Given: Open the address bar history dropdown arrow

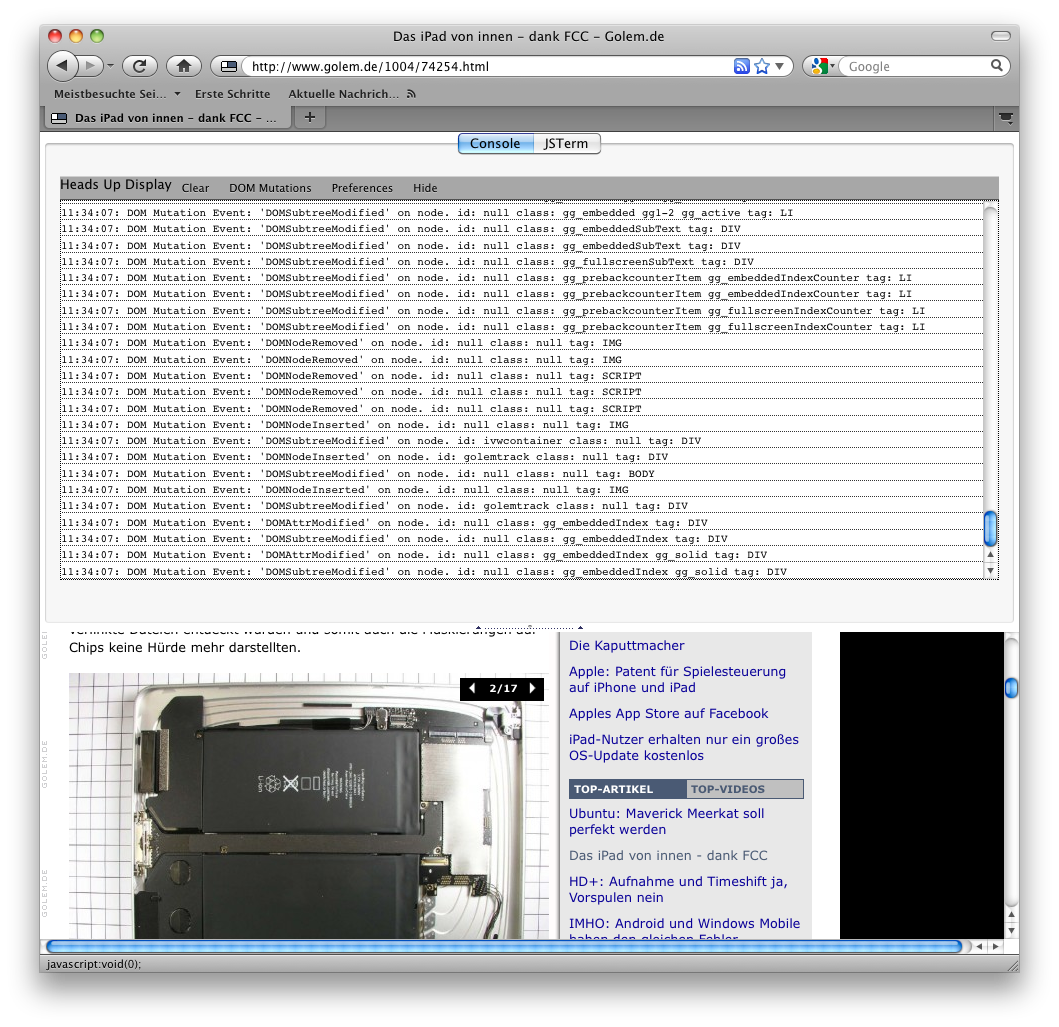Looking at the screenshot, I should [779, 66].
